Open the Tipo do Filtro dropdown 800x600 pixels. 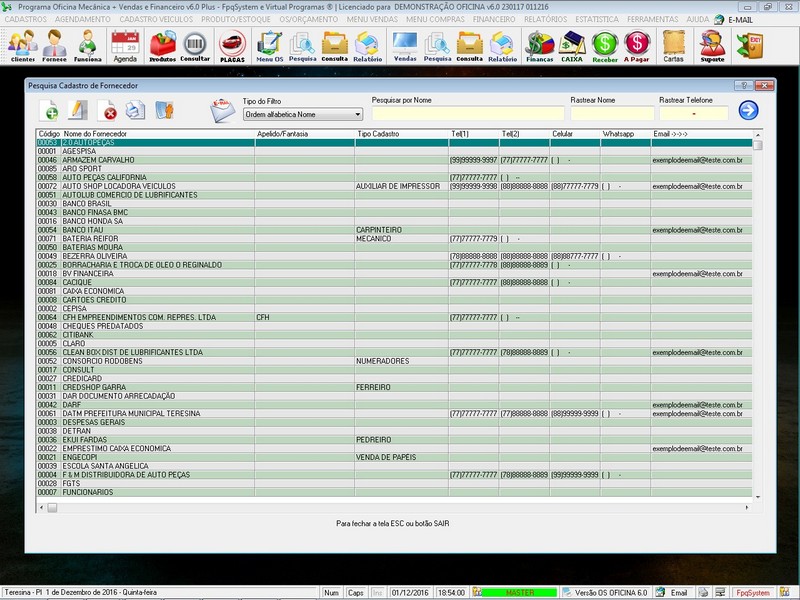(x=303, y=114)
